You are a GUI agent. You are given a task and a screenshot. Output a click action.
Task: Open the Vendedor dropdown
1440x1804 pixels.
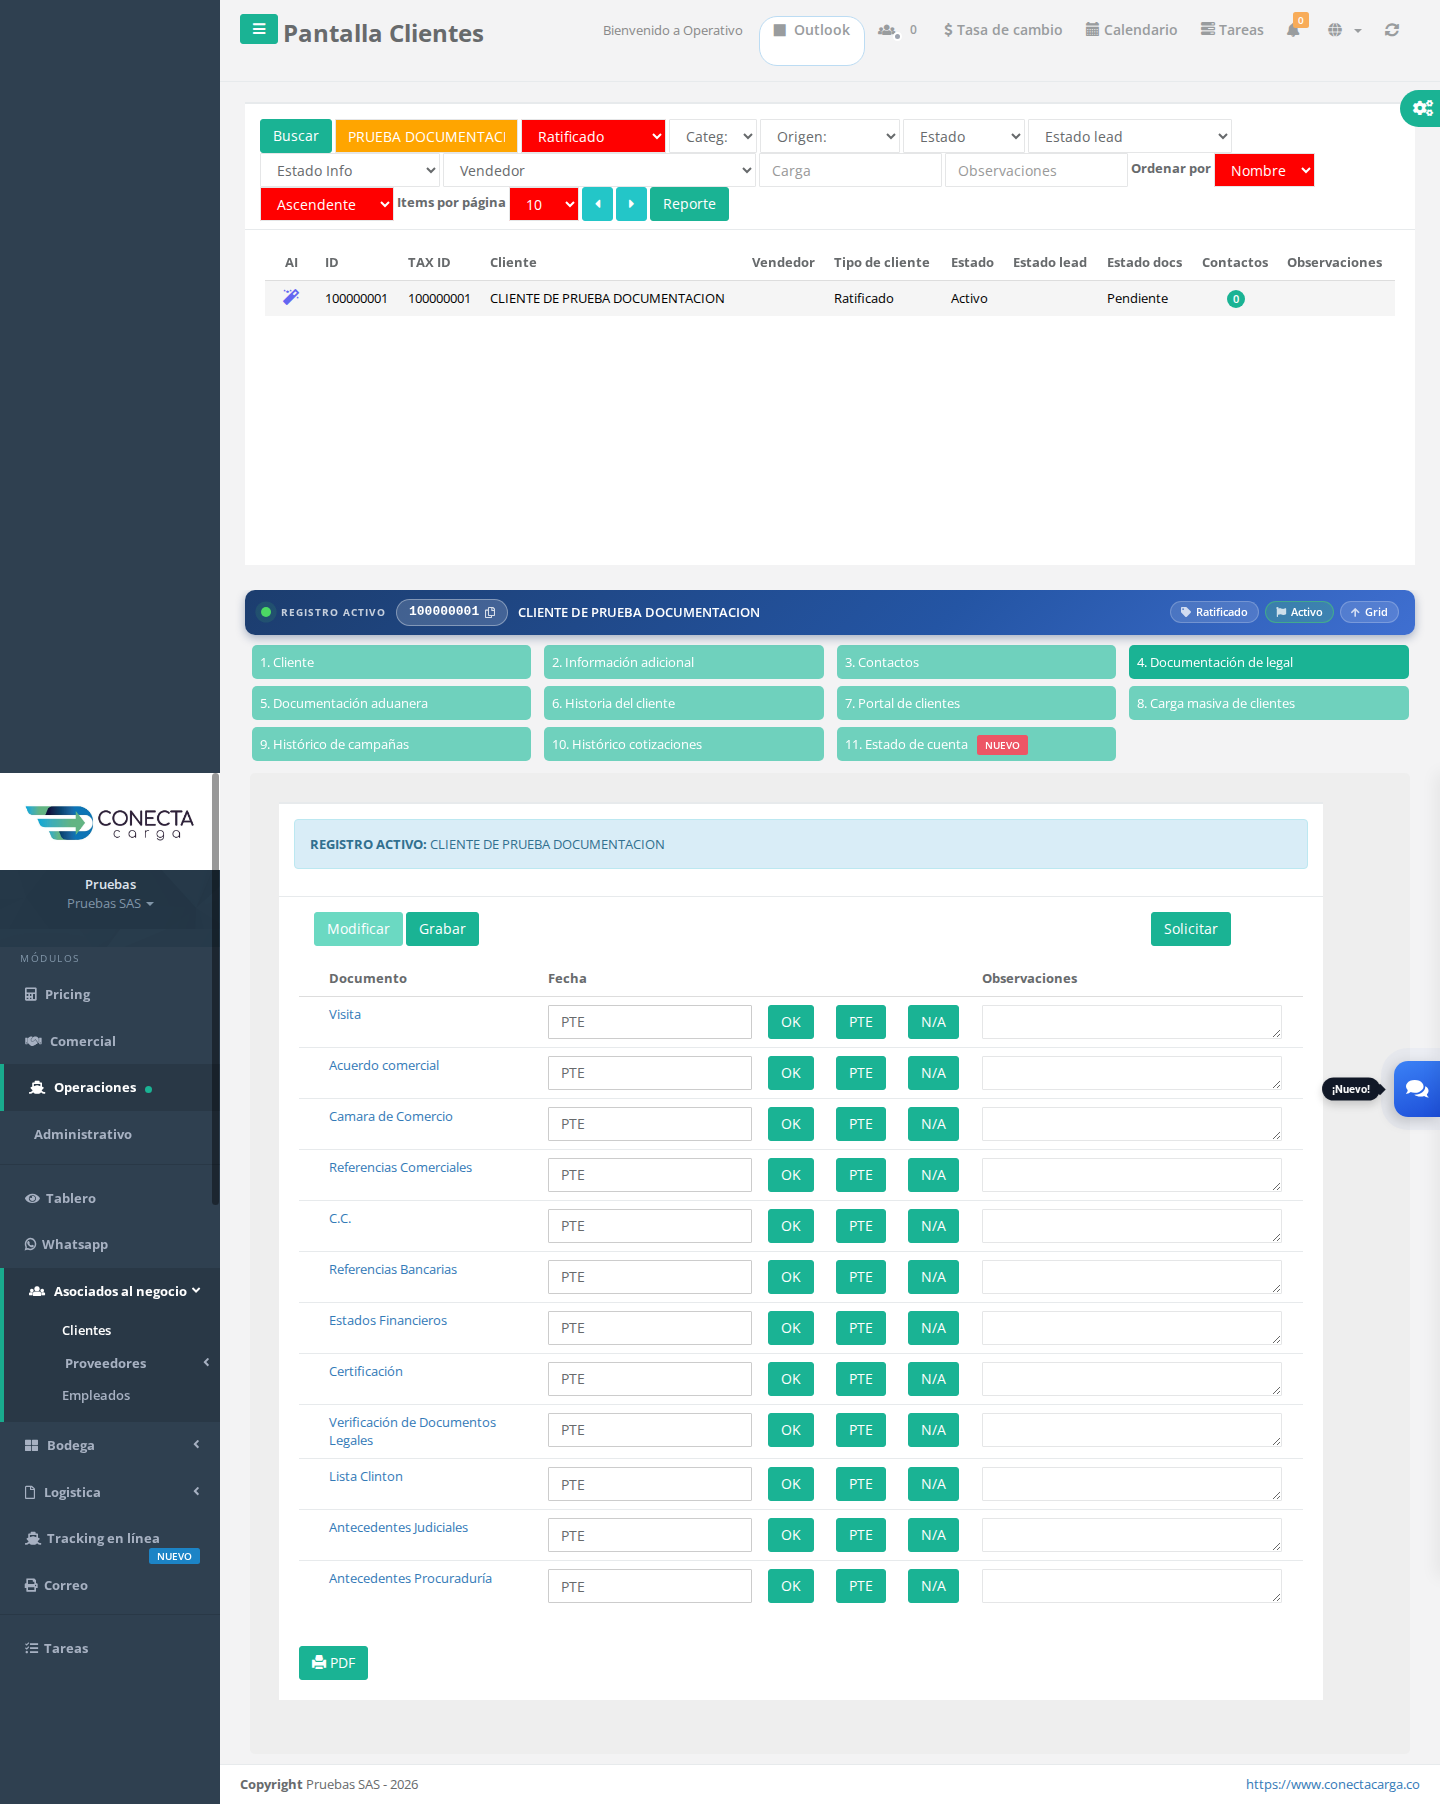599,171
